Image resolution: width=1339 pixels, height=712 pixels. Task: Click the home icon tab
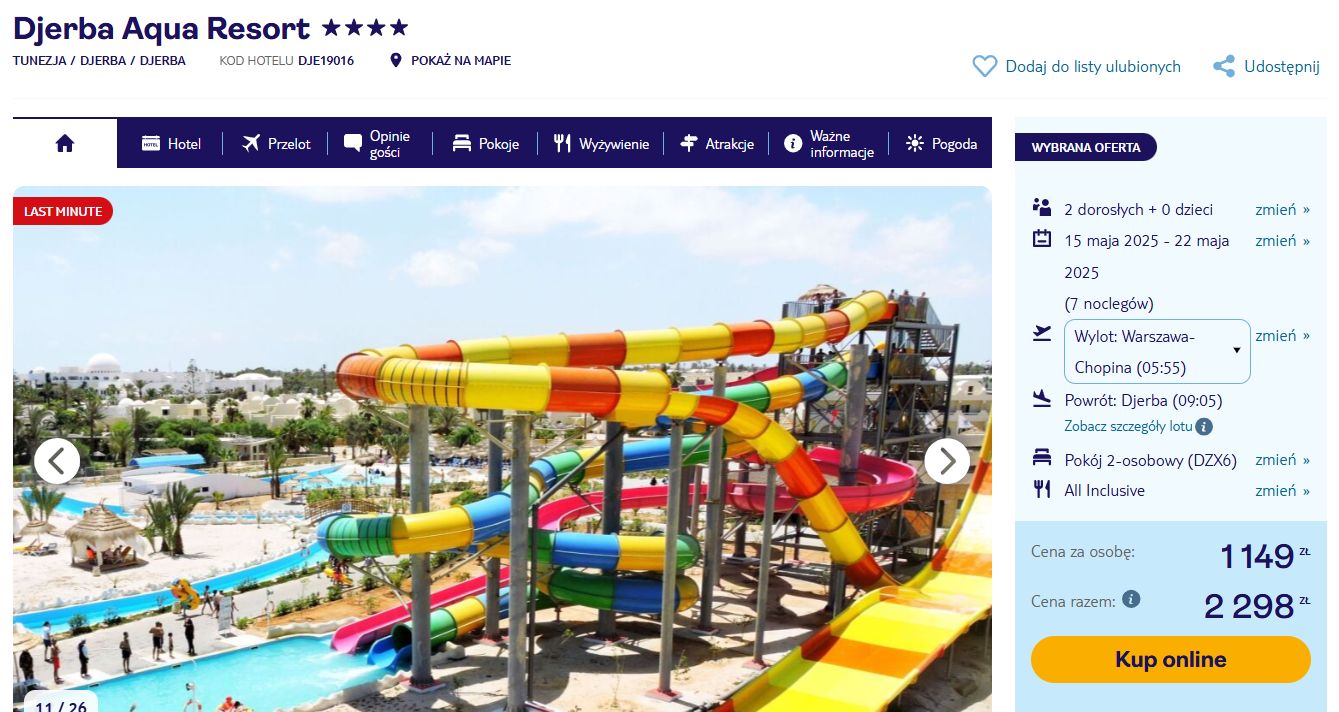[65, 143]
